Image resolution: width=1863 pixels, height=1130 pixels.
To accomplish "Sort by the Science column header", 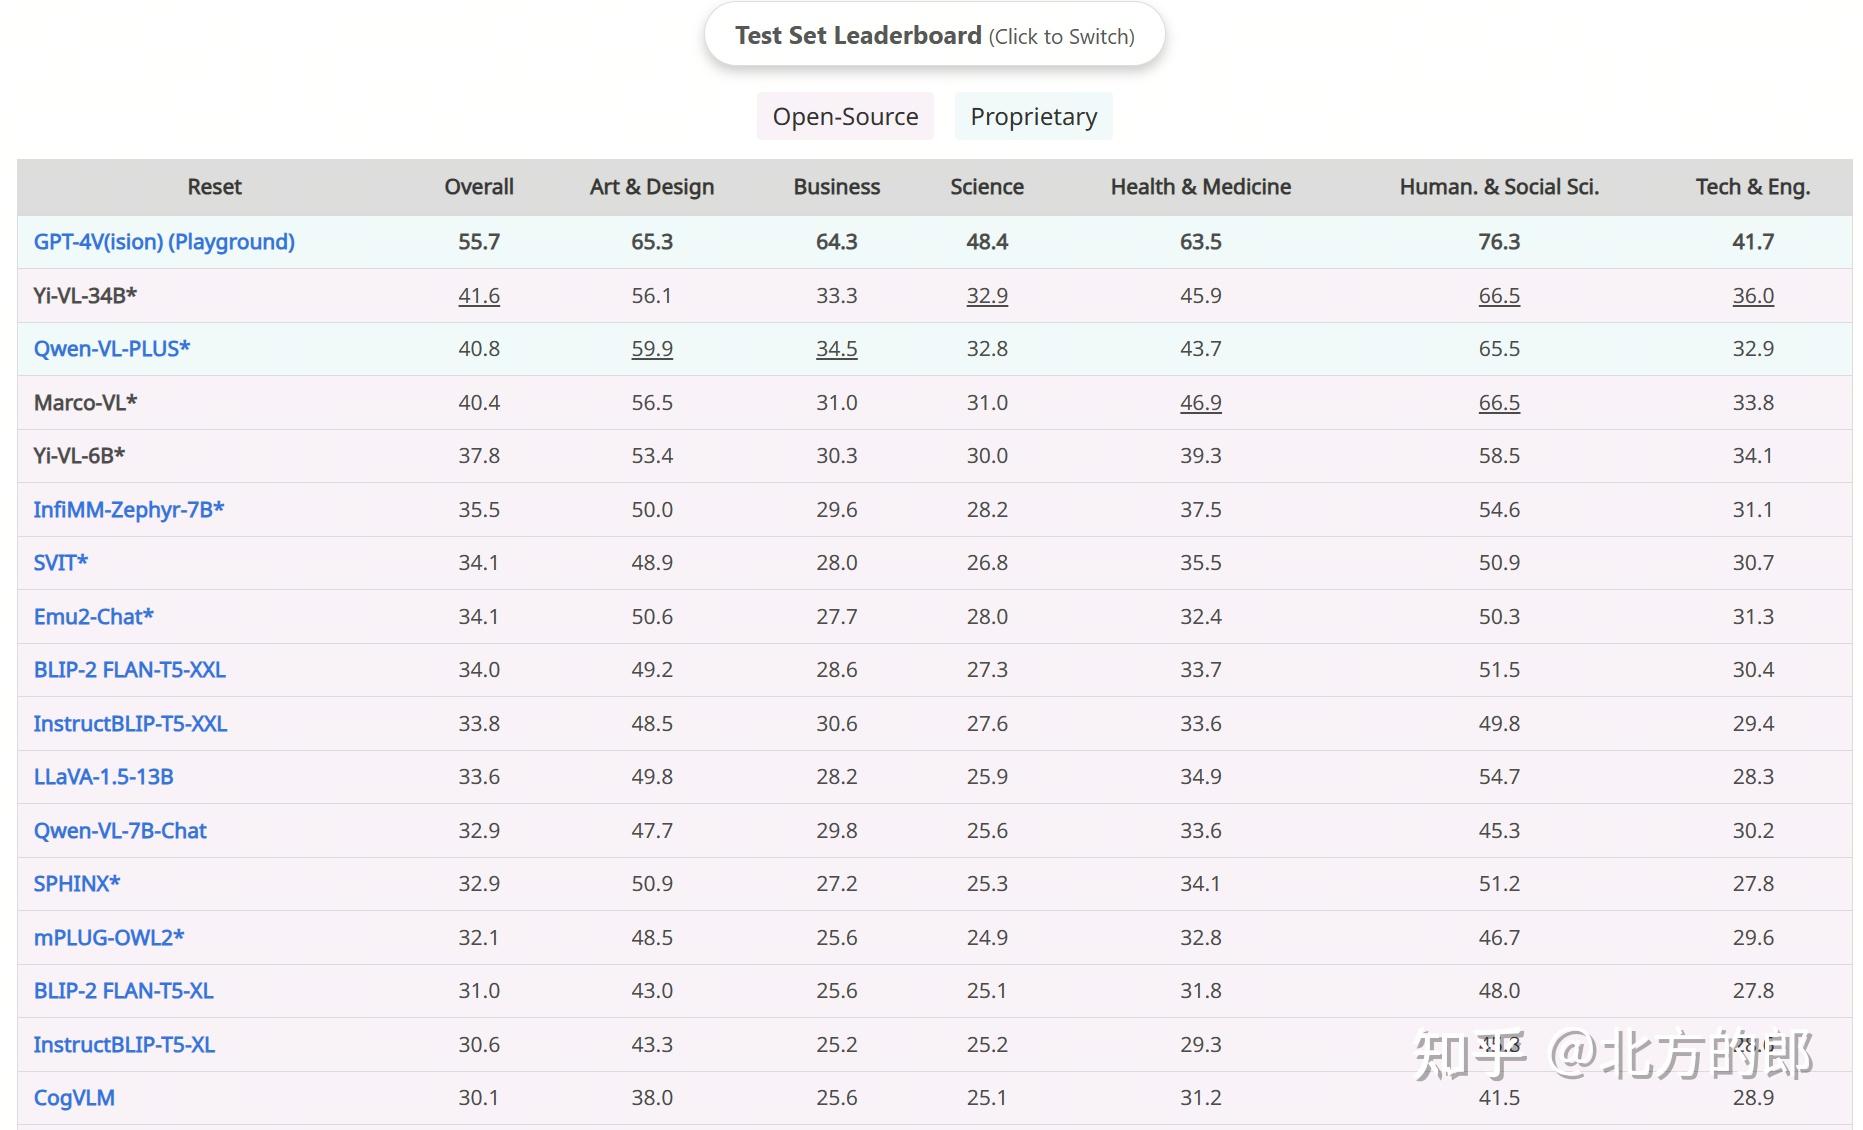I will click(986, 187).
